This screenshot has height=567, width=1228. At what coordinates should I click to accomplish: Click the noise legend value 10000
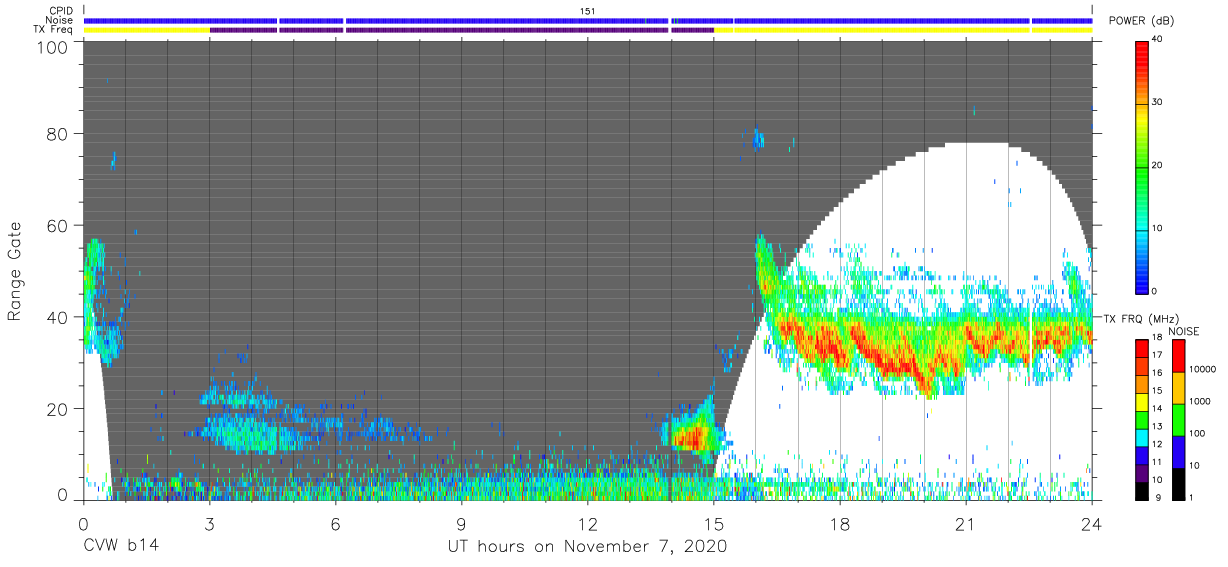click(x=1201, y=369)
